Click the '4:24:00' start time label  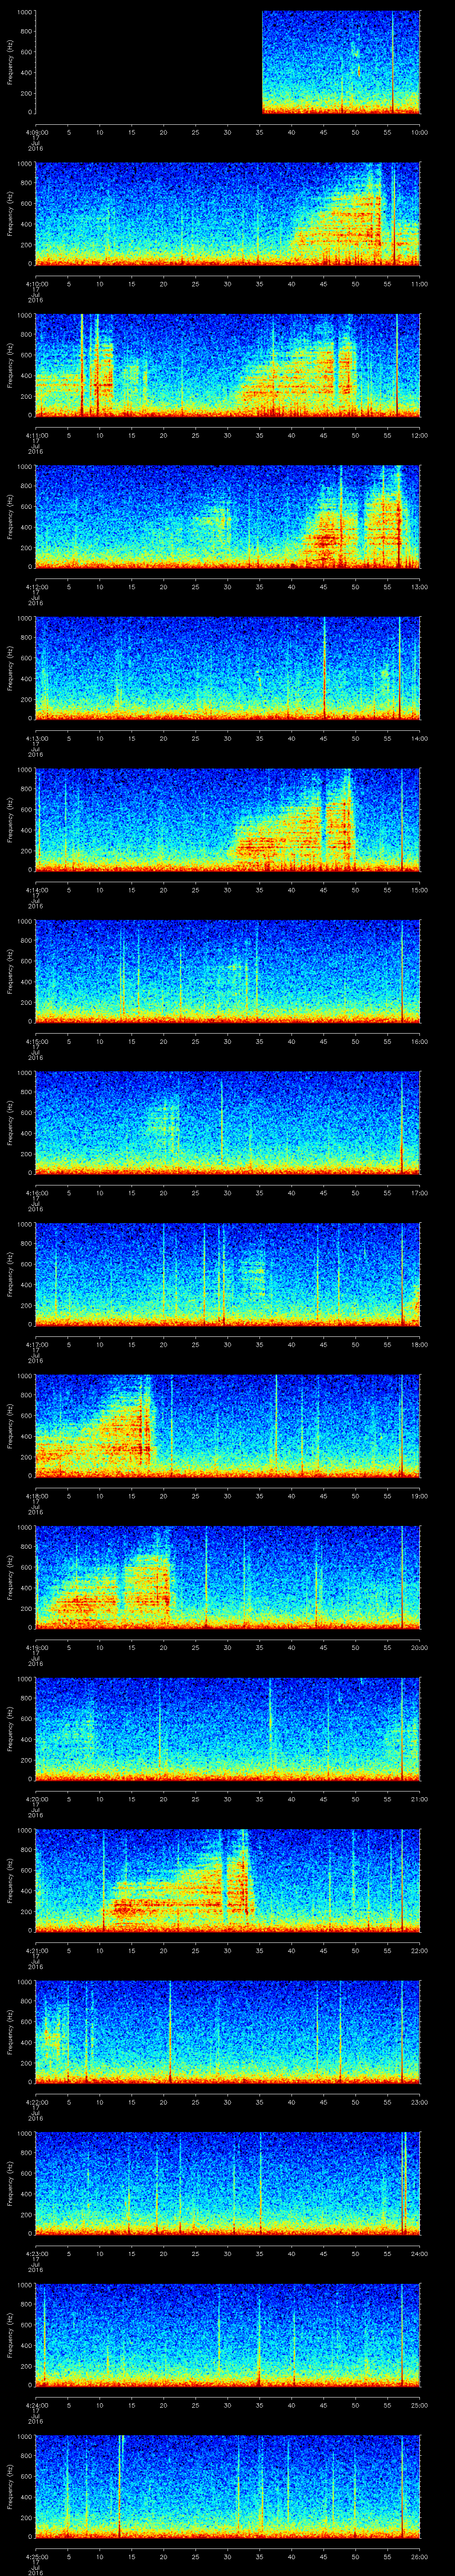36,2405
